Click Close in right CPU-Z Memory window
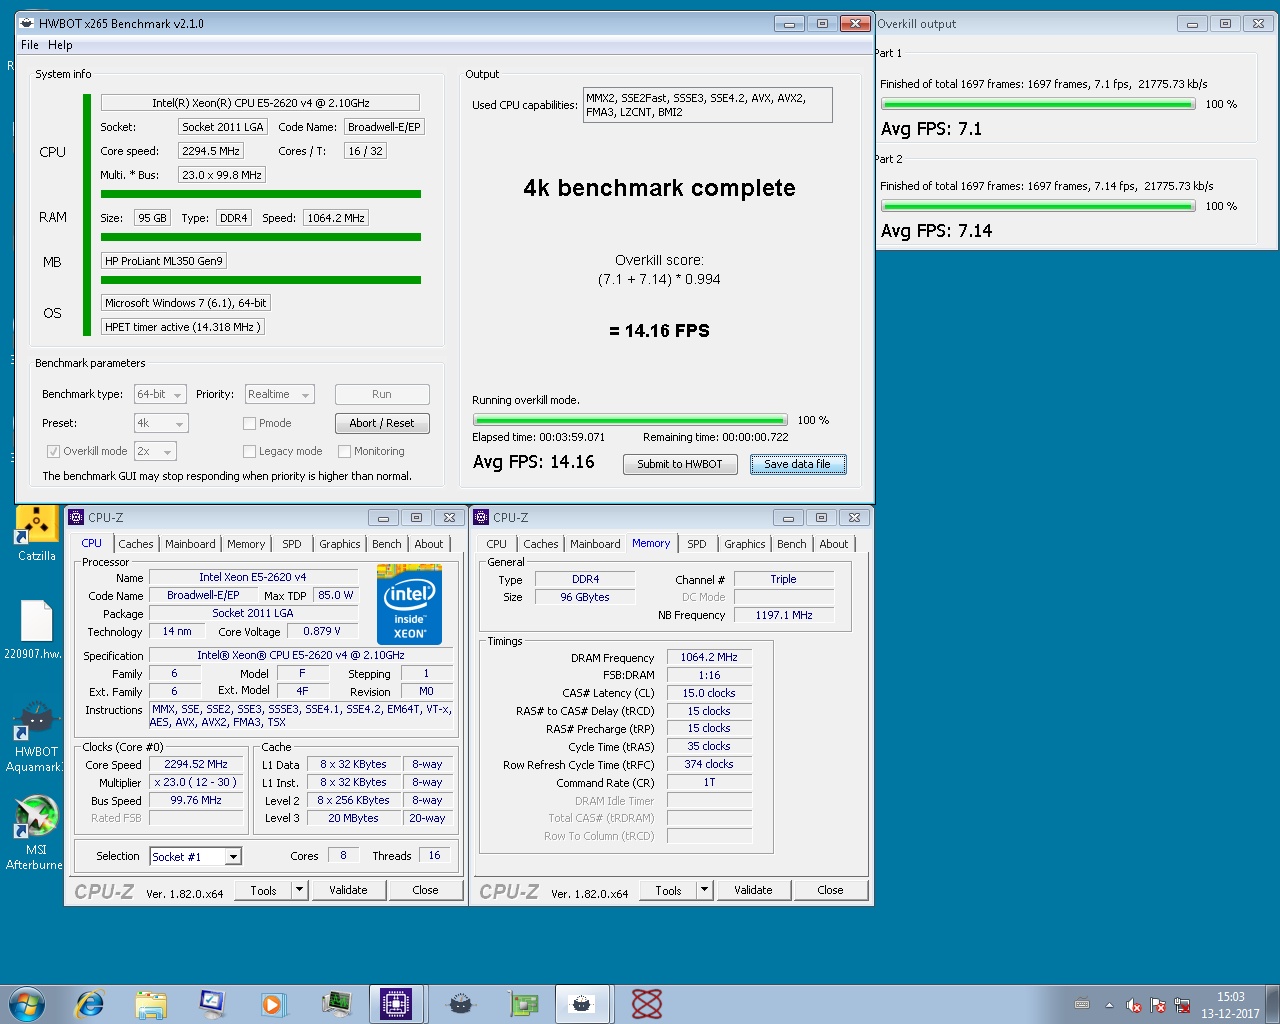 (x=830, y=890)
